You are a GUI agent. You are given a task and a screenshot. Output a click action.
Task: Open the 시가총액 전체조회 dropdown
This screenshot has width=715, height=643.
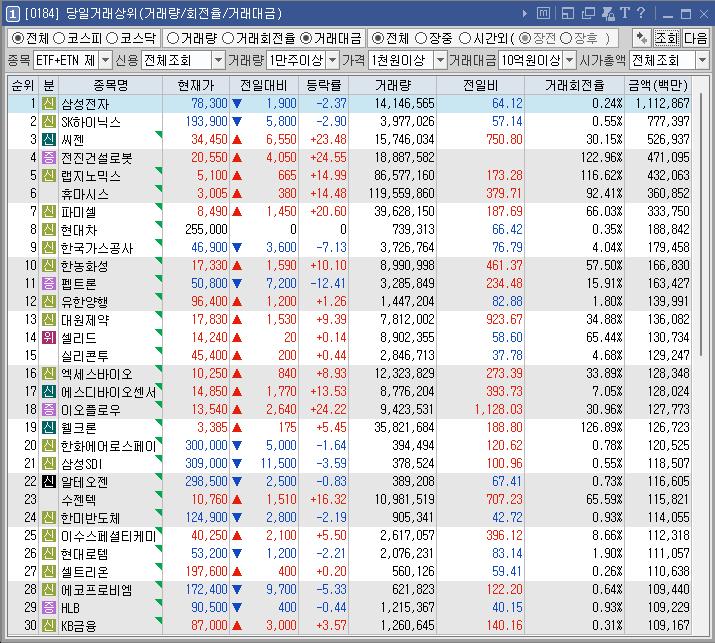(x=702, y=60)
